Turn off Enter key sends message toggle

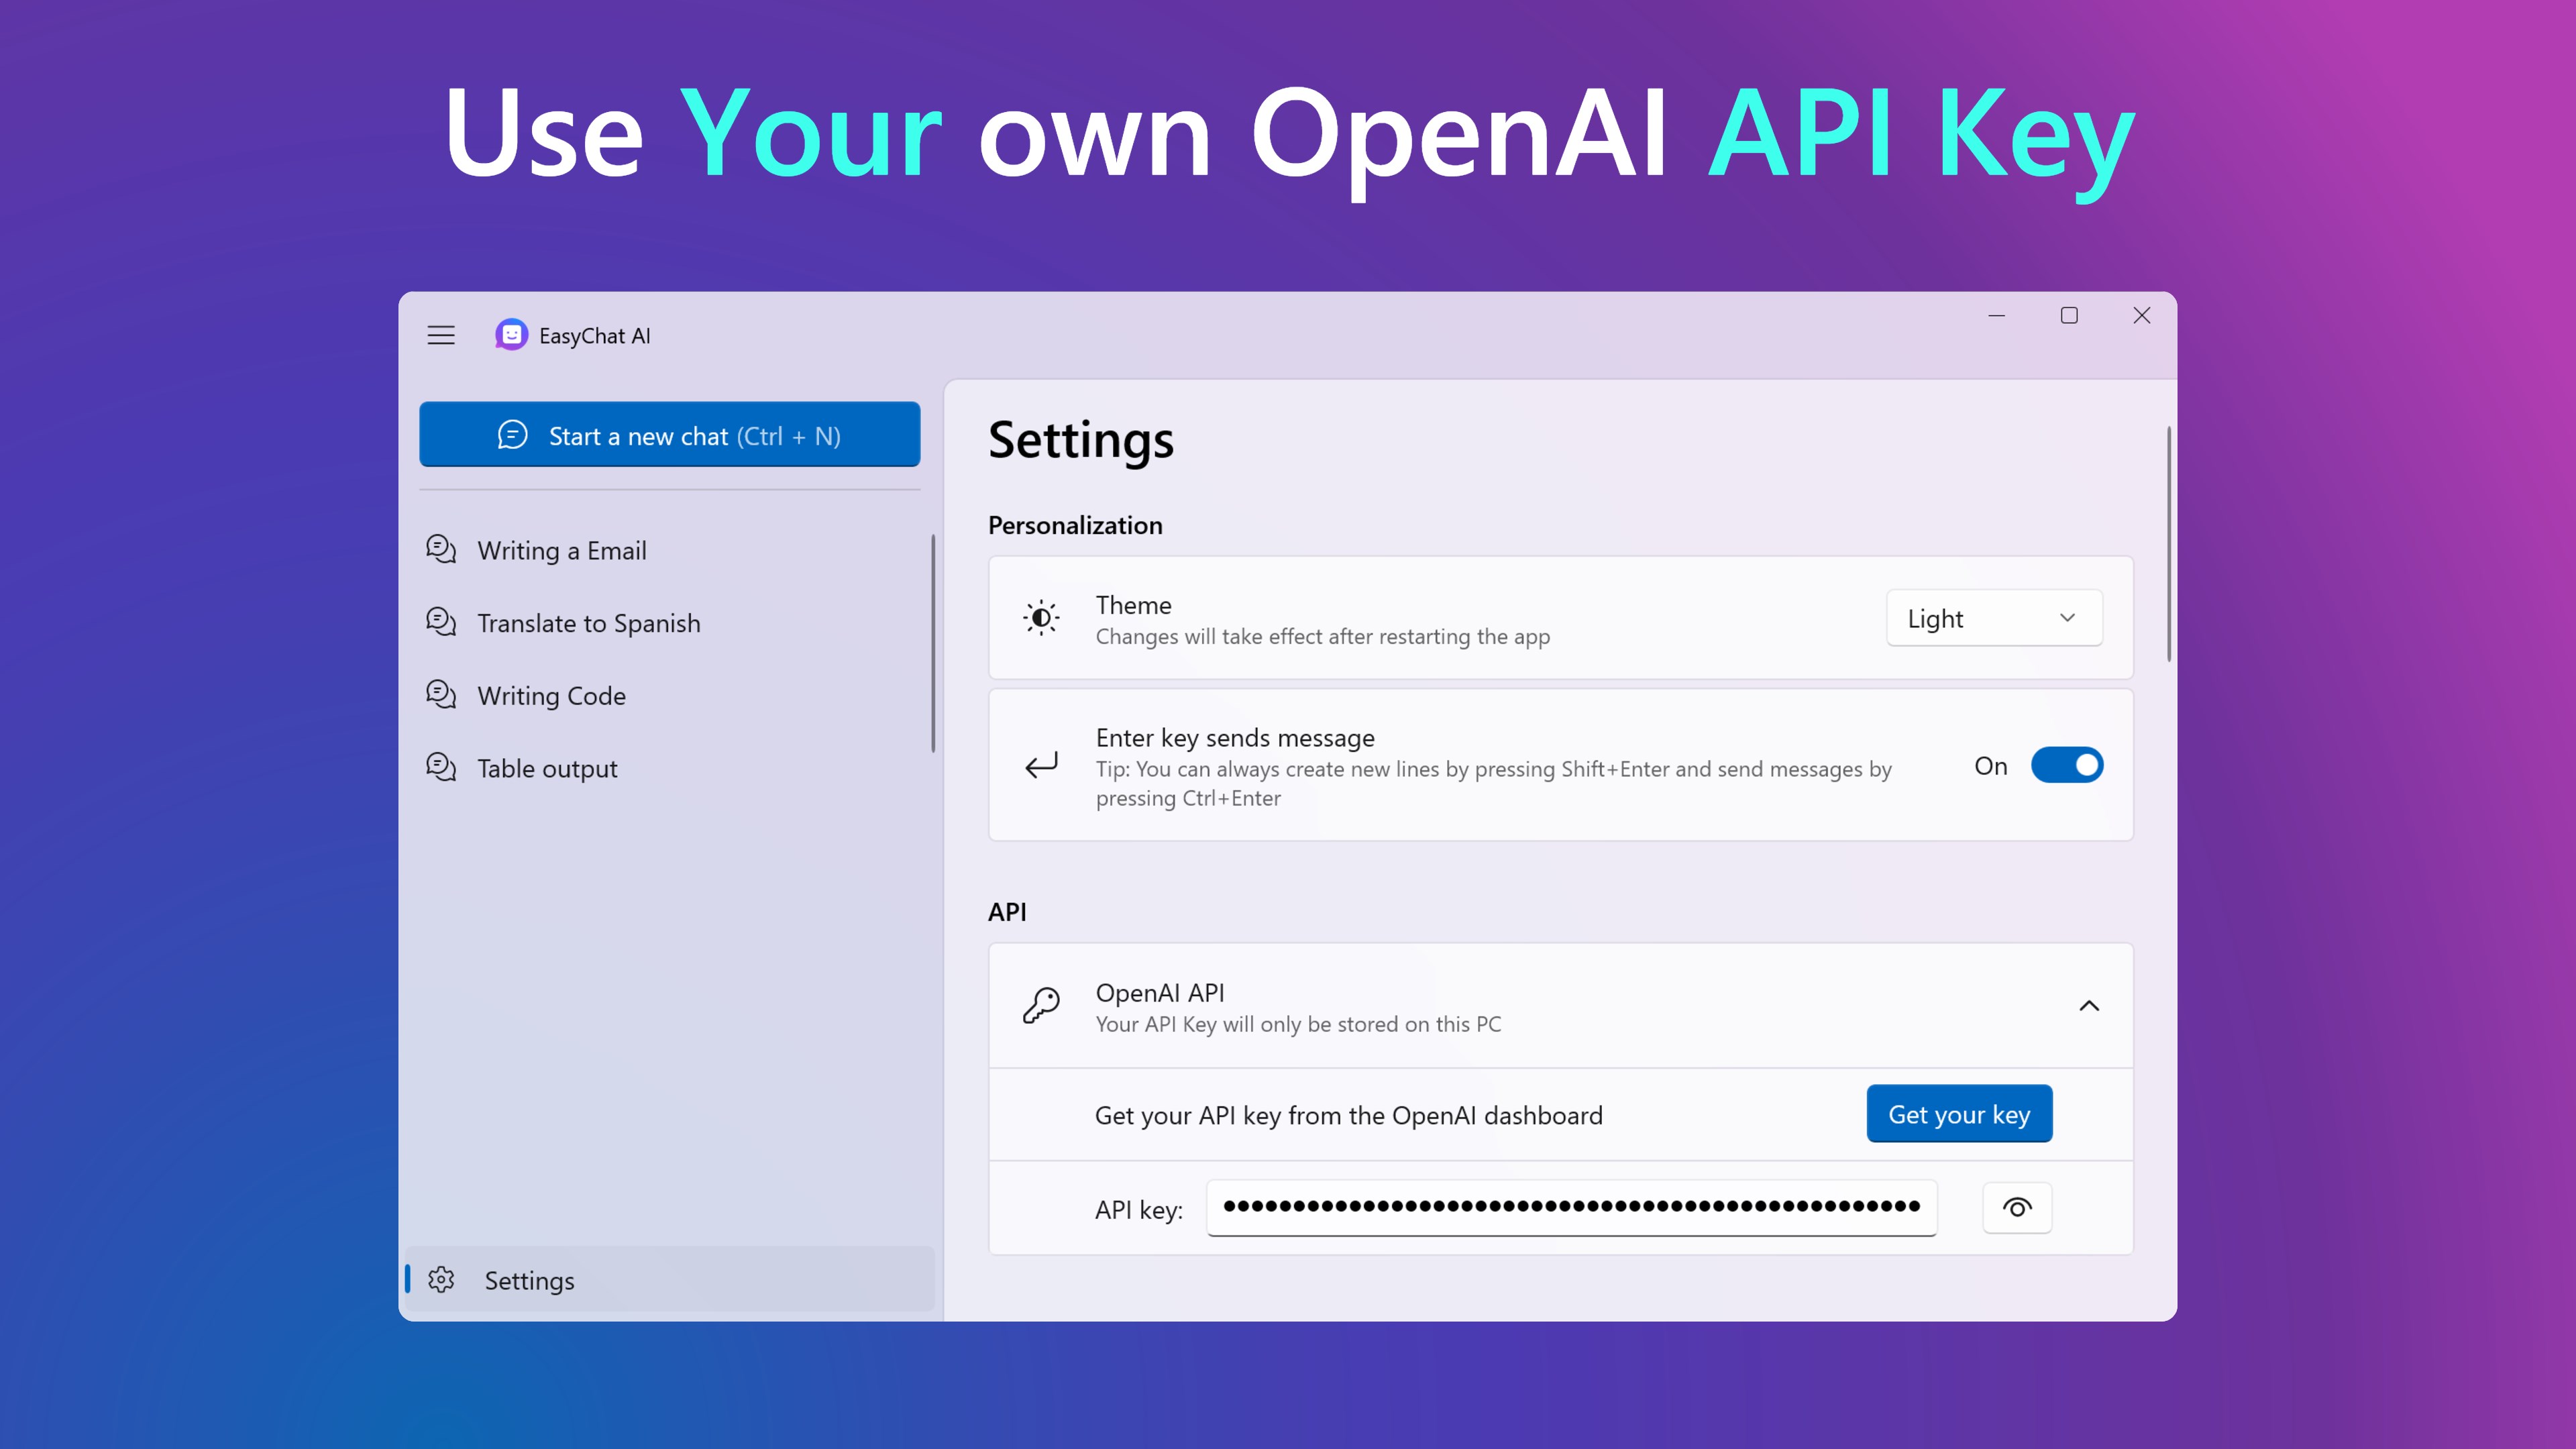2066,765
